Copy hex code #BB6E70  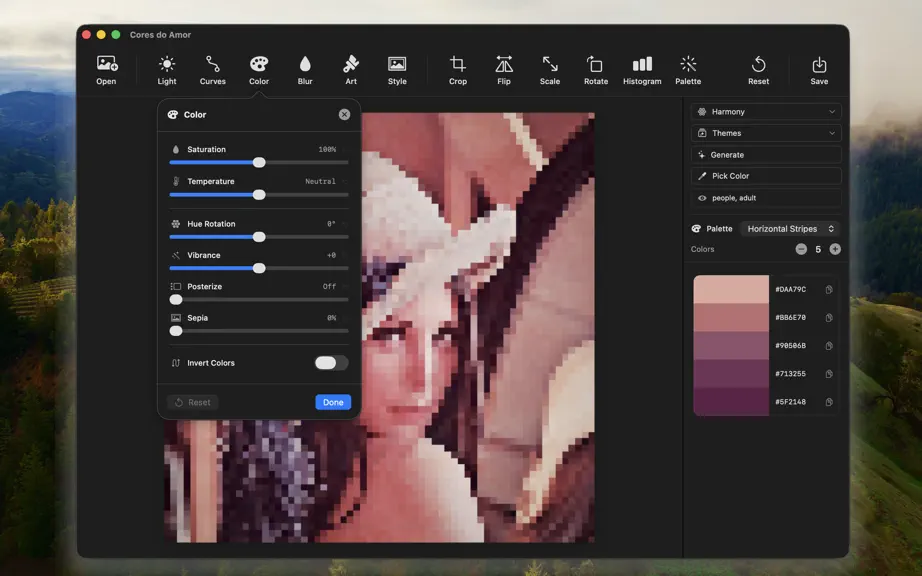(x=829, y=317)
